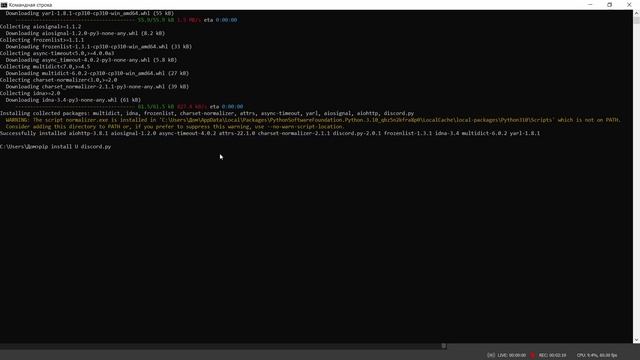Click the CPU and fps status text
The width and height of the screenshot is (640, 360).
pos(597,355)
